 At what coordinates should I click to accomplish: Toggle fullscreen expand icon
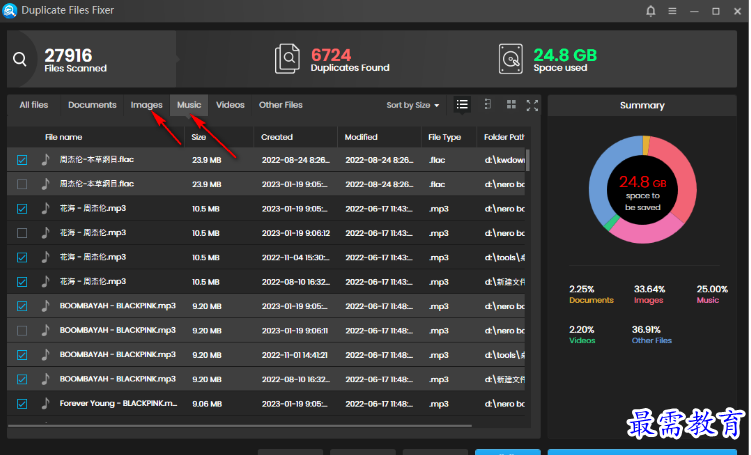click(532, 105)
